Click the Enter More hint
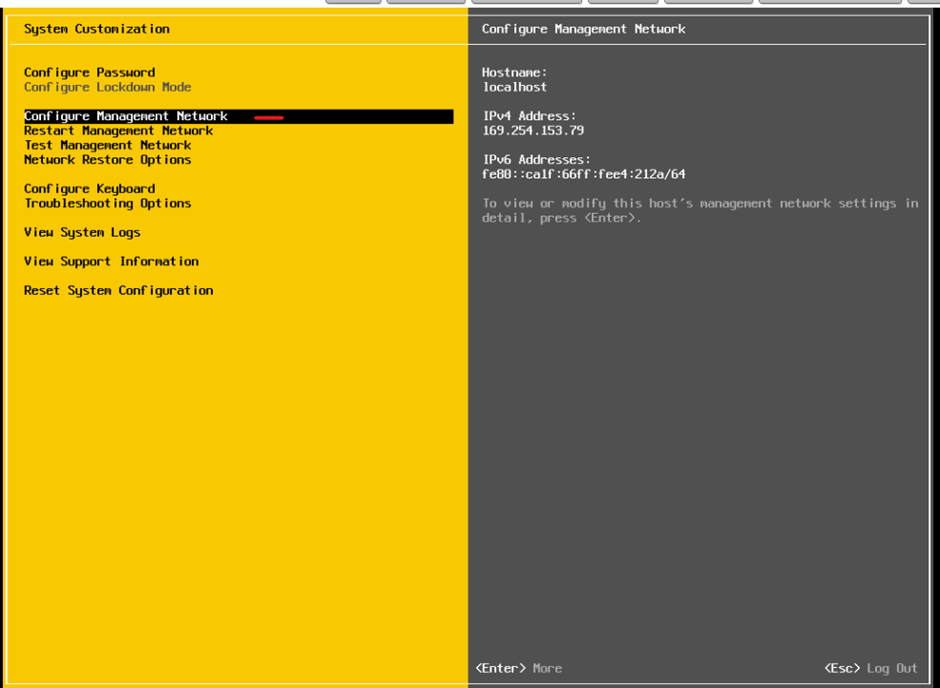This screenshot has height=688, width=940. pos(518,668)
